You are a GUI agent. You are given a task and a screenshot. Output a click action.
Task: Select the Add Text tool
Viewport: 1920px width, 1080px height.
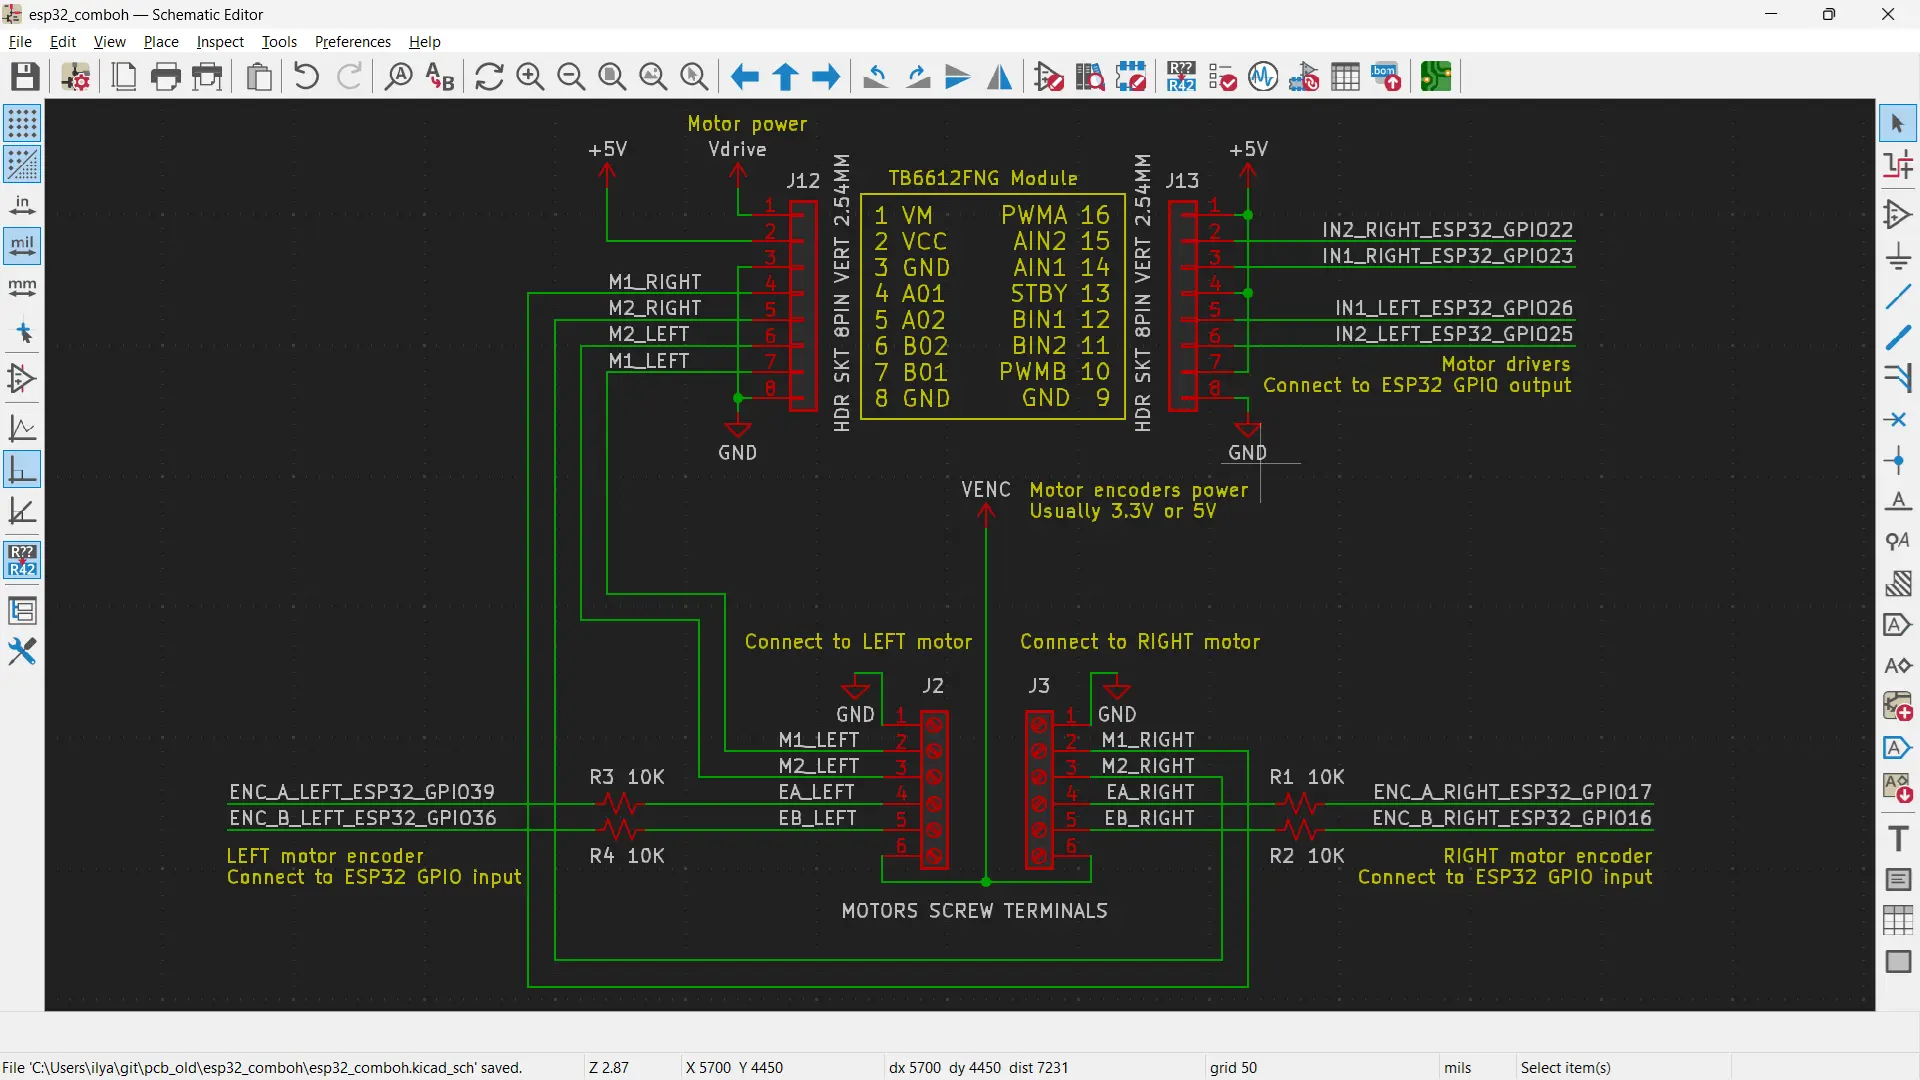[x=1897, y=839]
